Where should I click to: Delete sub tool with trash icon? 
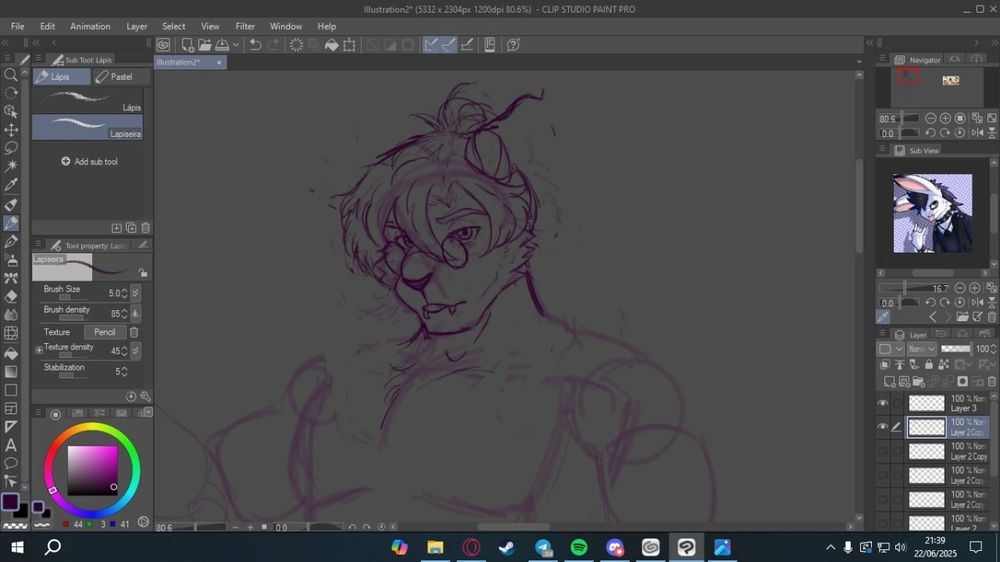tap(145, 228)
